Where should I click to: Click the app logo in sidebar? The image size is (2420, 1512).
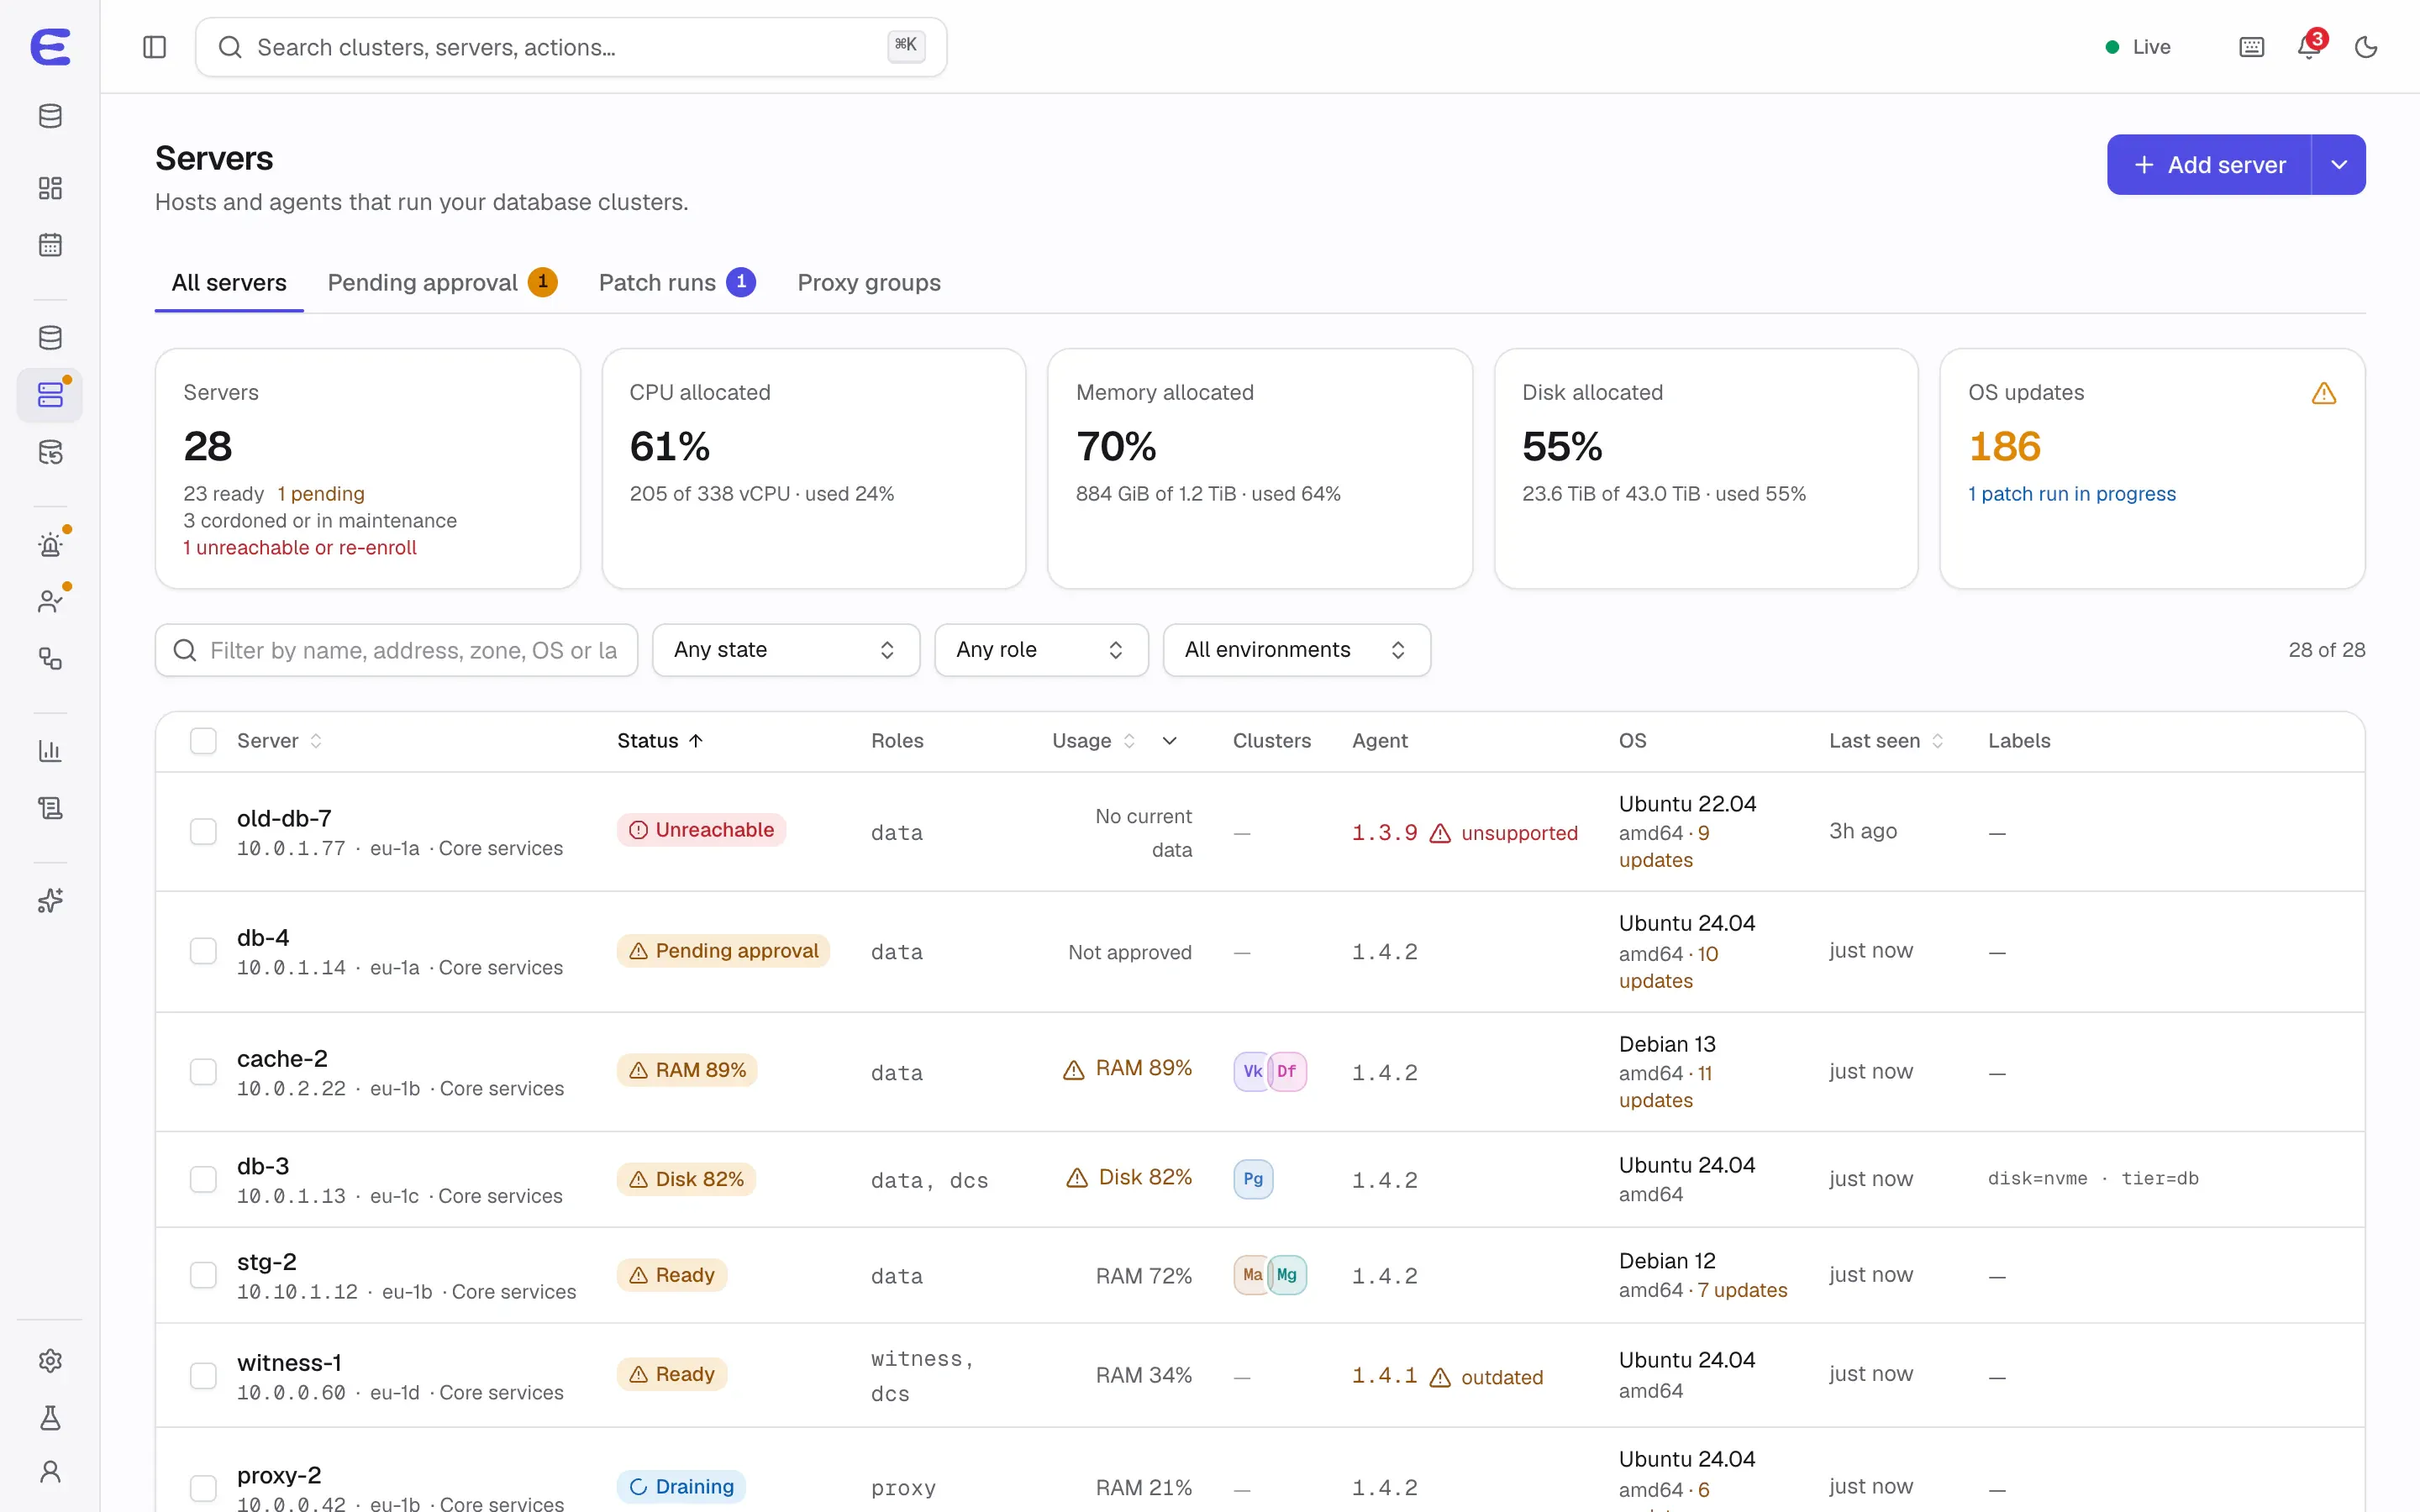pyautogui.click(x=50, y=47)
